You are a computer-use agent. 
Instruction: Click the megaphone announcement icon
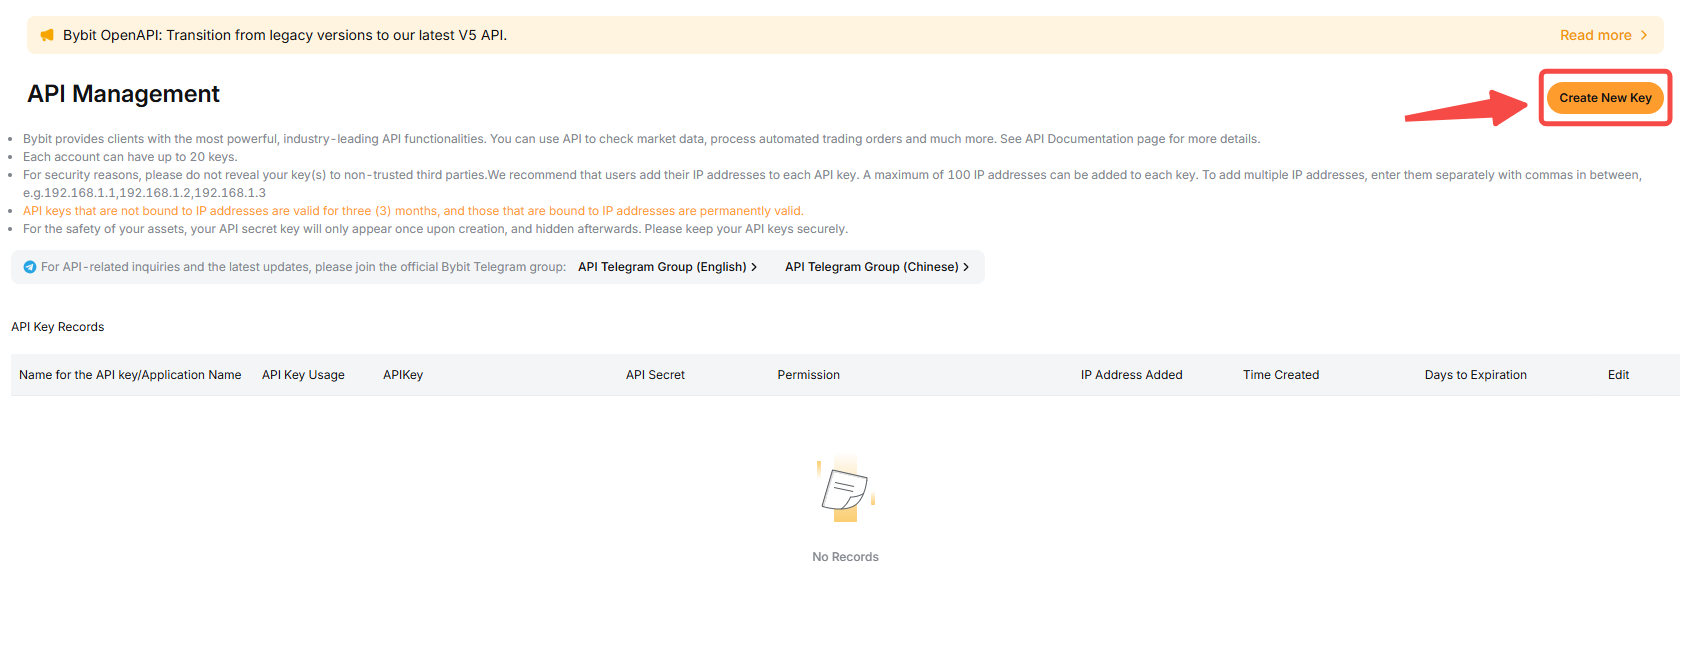click(47, 35)
